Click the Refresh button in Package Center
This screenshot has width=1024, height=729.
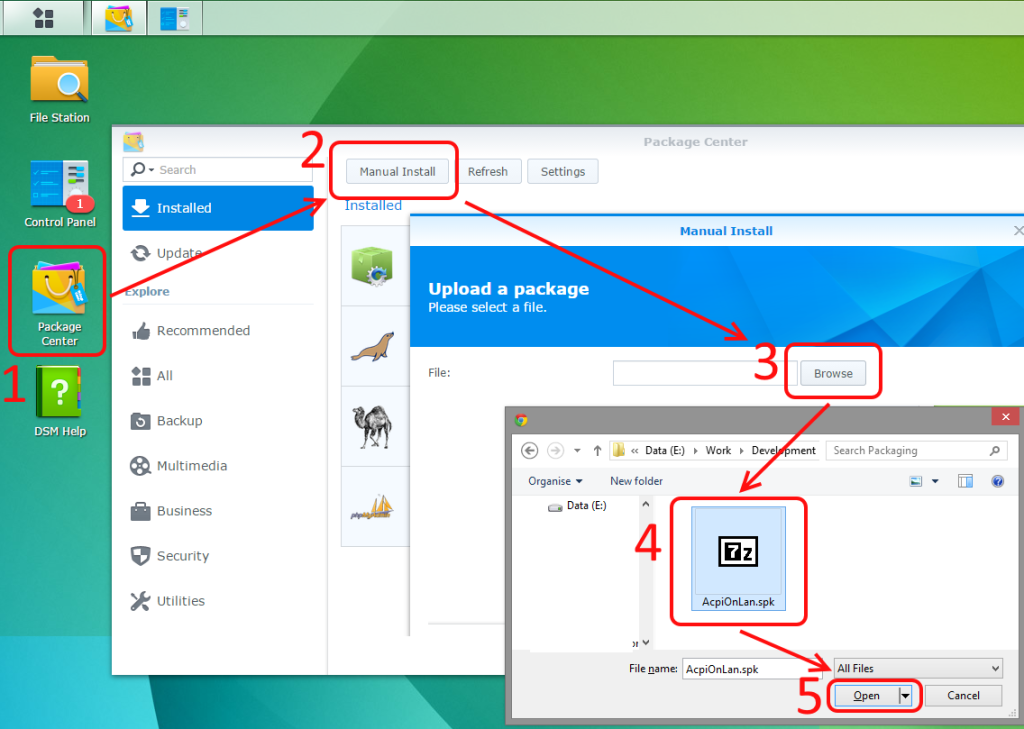click(487, 171)
